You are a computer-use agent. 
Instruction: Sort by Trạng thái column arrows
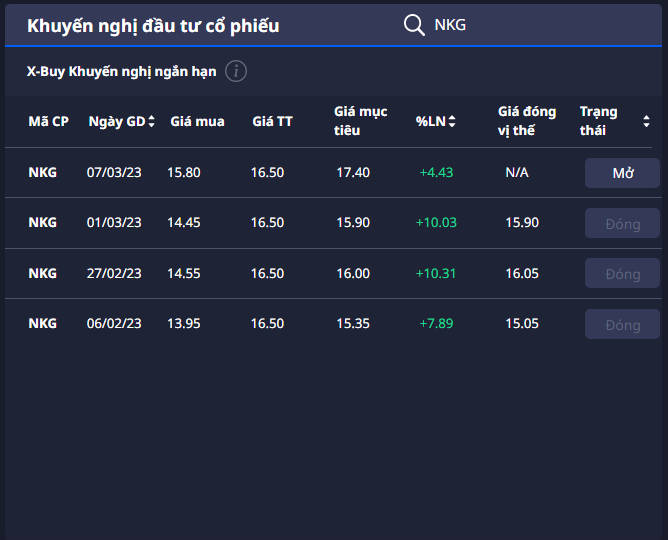645,122
